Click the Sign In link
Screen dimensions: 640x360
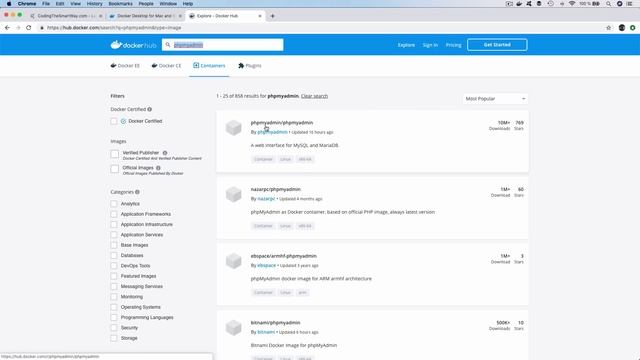pyautogui.click(x=430, y=45)
